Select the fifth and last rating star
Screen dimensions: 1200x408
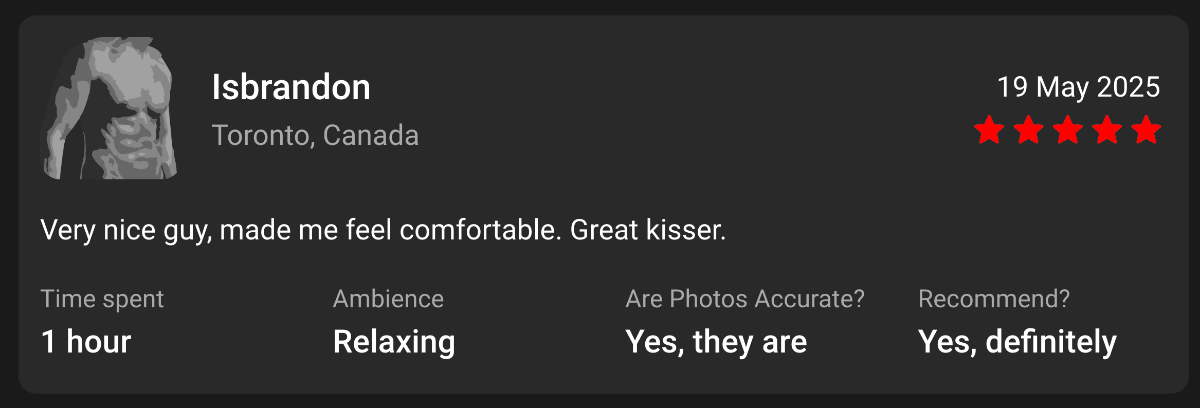point(1147,131)
